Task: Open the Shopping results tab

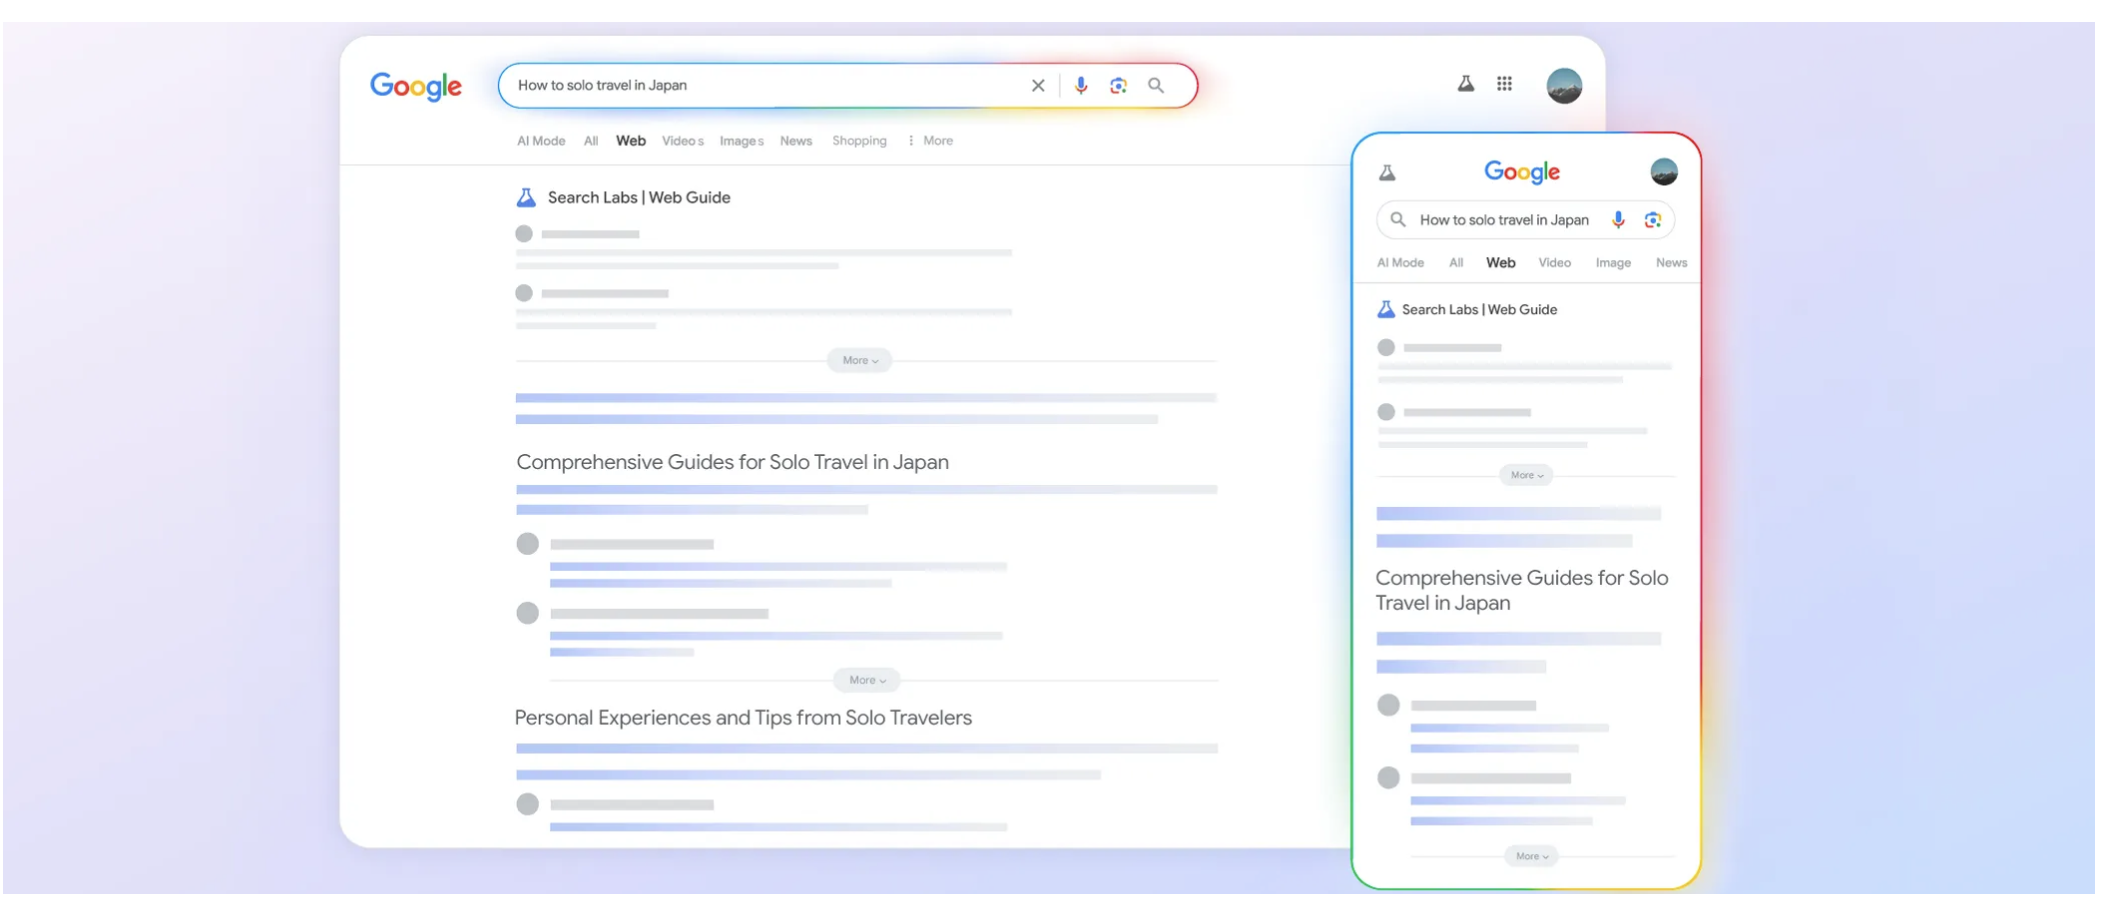Action: 859,141
